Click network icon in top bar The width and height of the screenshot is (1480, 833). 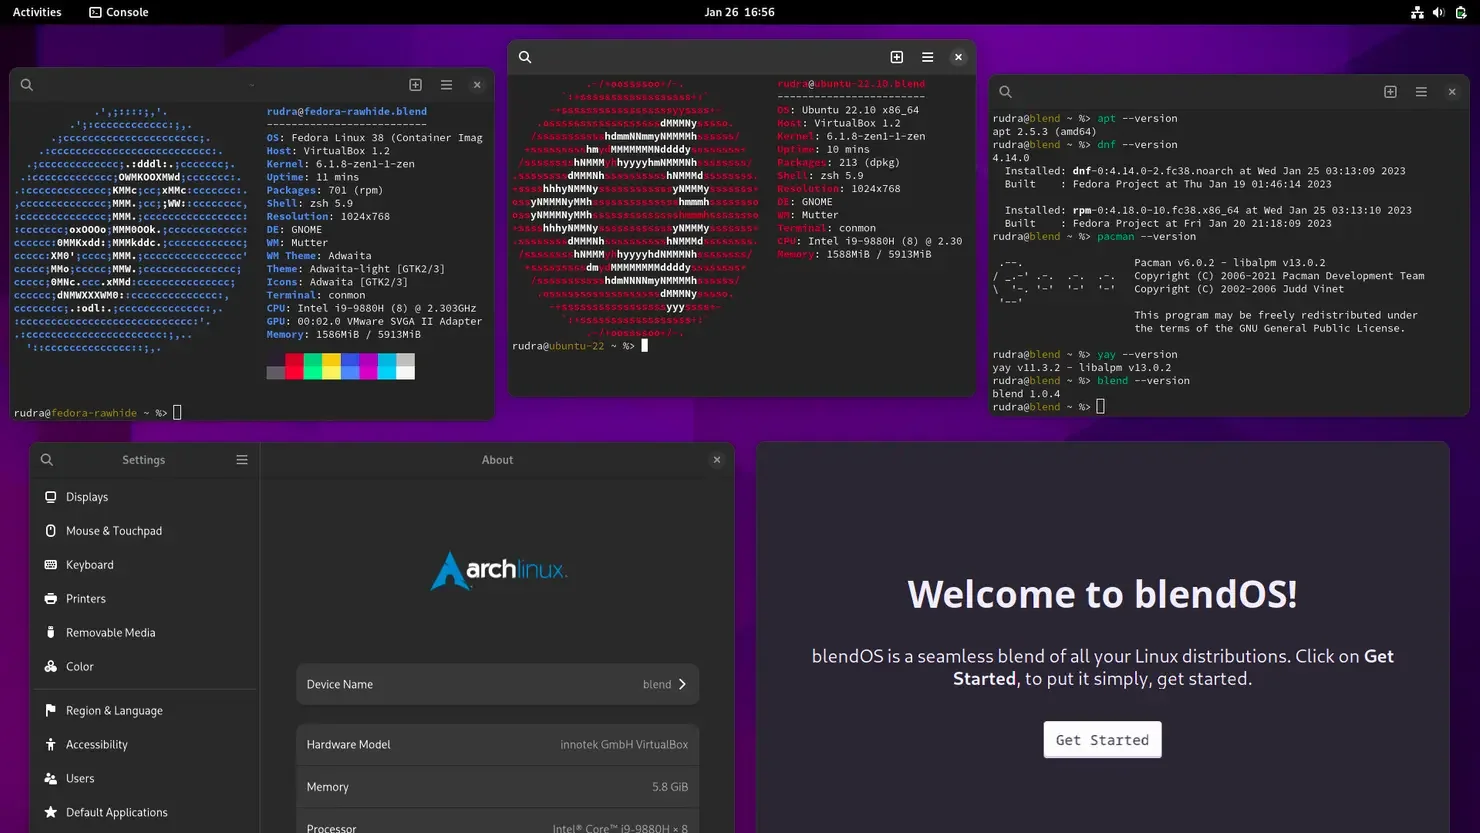(1417, 12)
